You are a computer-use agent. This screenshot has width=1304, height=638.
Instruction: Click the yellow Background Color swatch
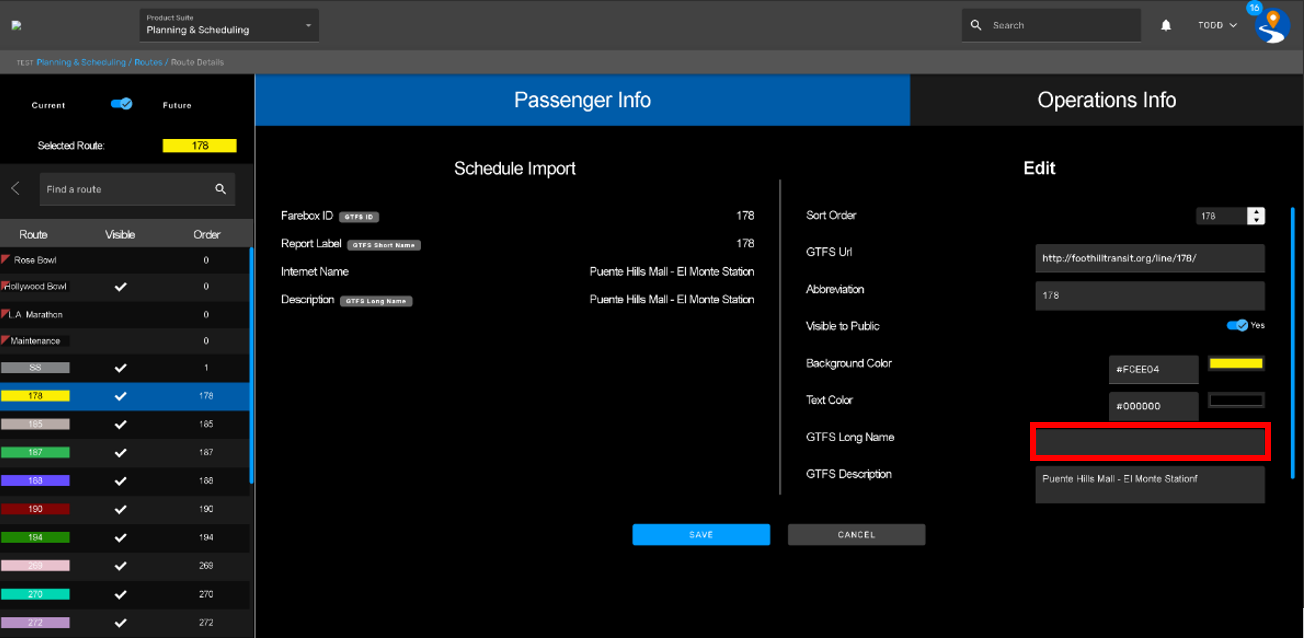[1236, 364]
